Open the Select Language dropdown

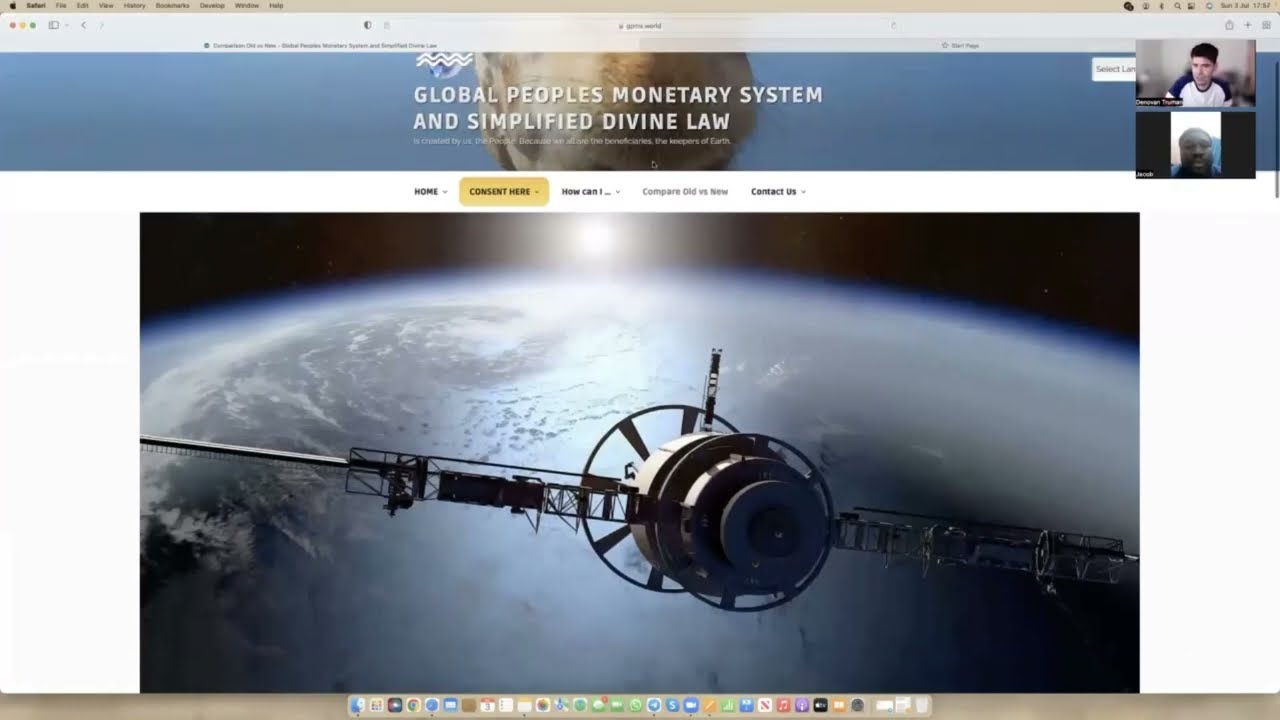point(1114,69)
